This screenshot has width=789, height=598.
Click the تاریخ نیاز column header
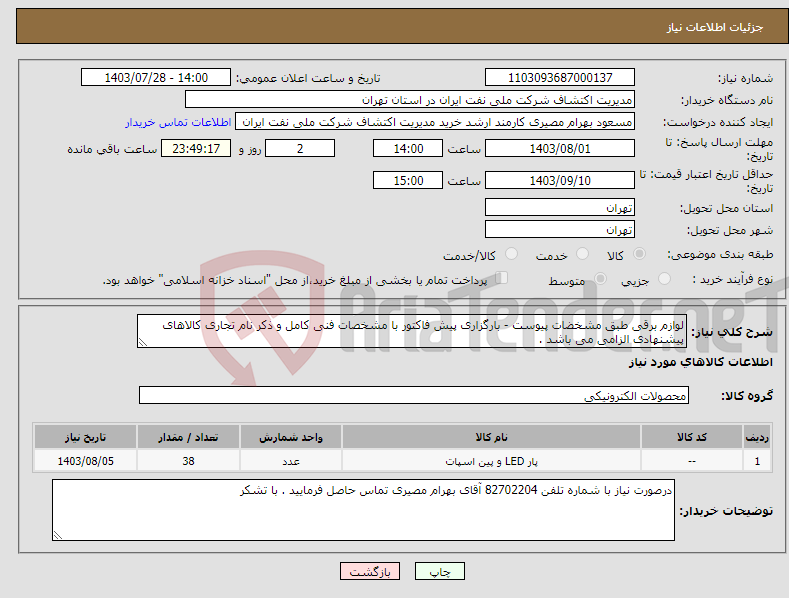(86, 437)
